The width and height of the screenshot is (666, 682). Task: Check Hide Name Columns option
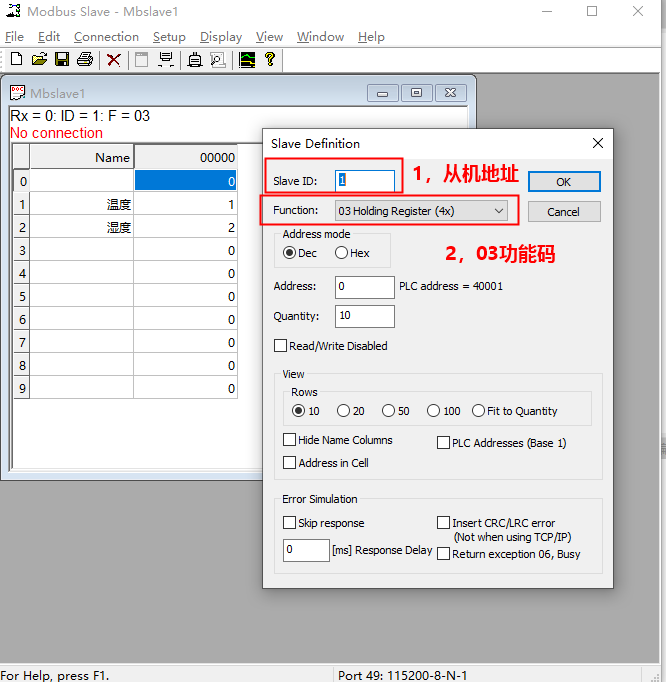pos(289,440)
